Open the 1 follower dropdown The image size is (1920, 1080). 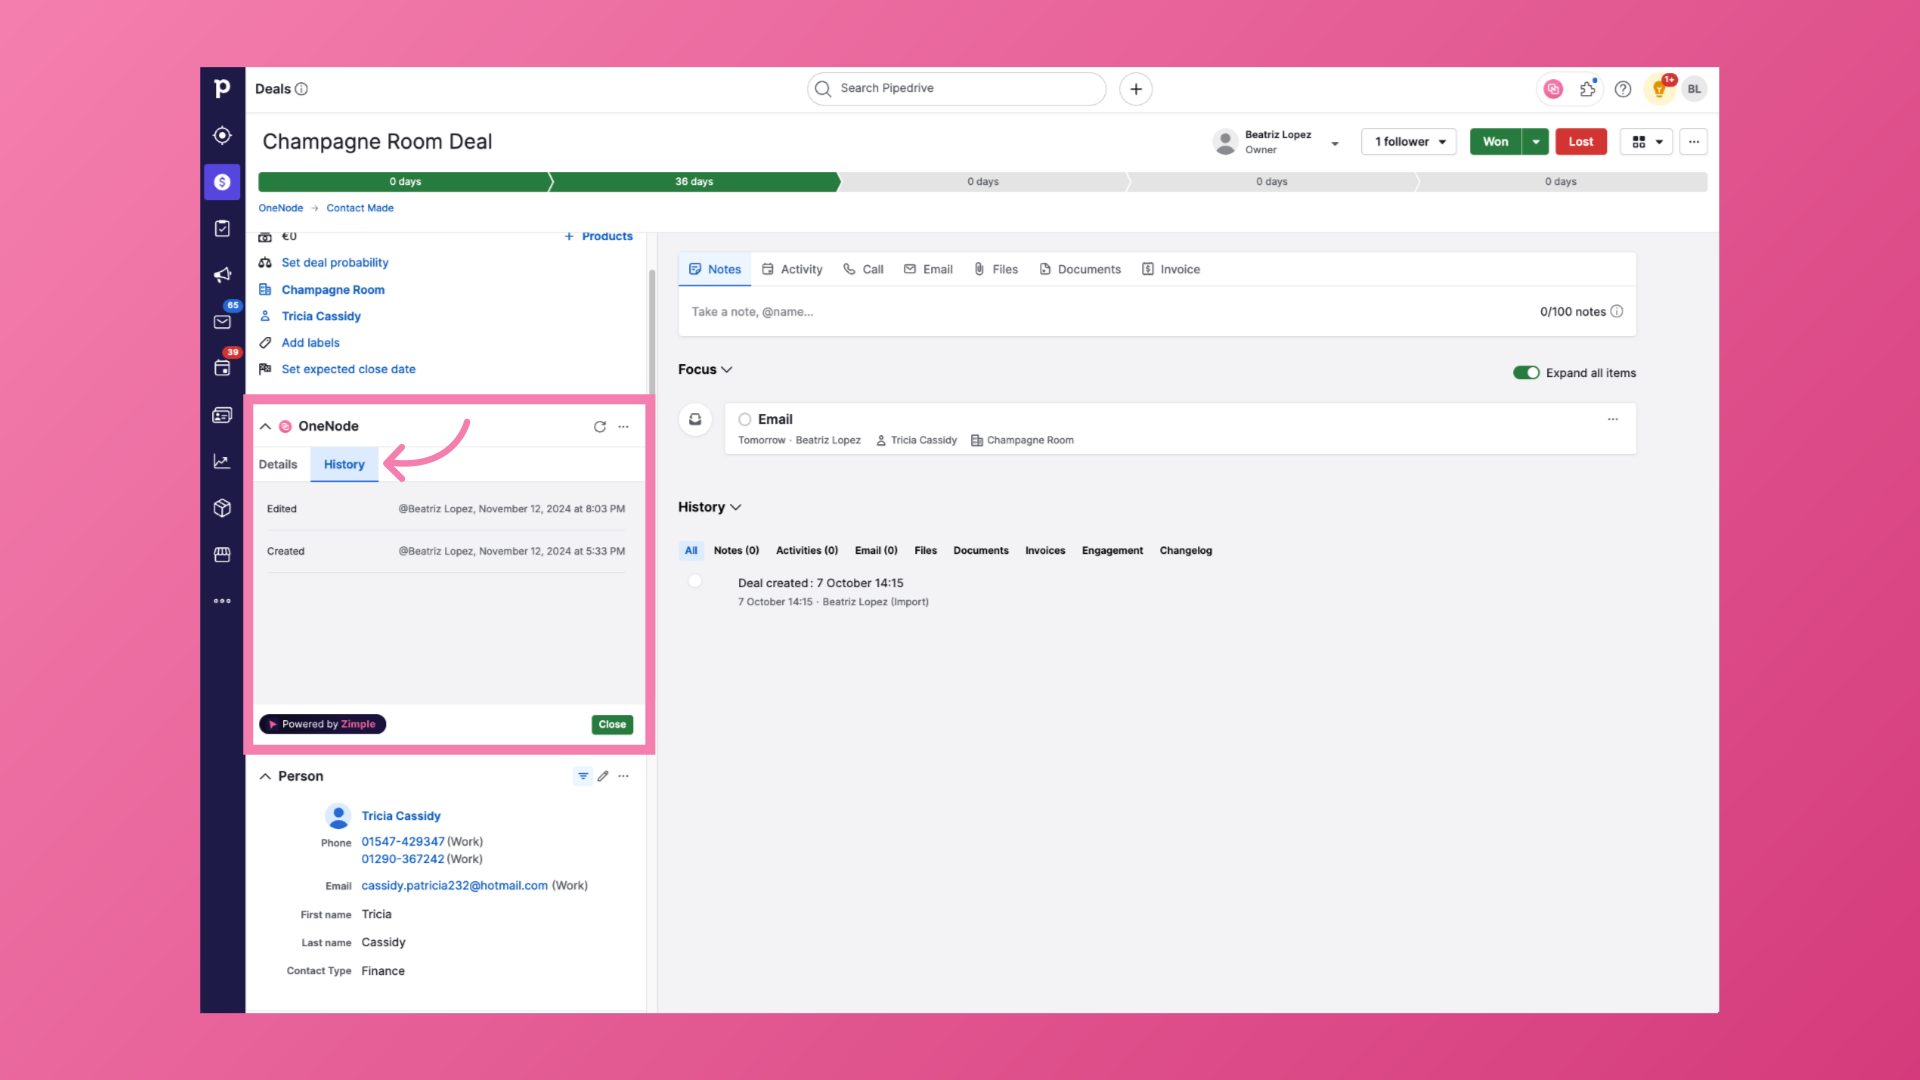(x=1408, y=142)
